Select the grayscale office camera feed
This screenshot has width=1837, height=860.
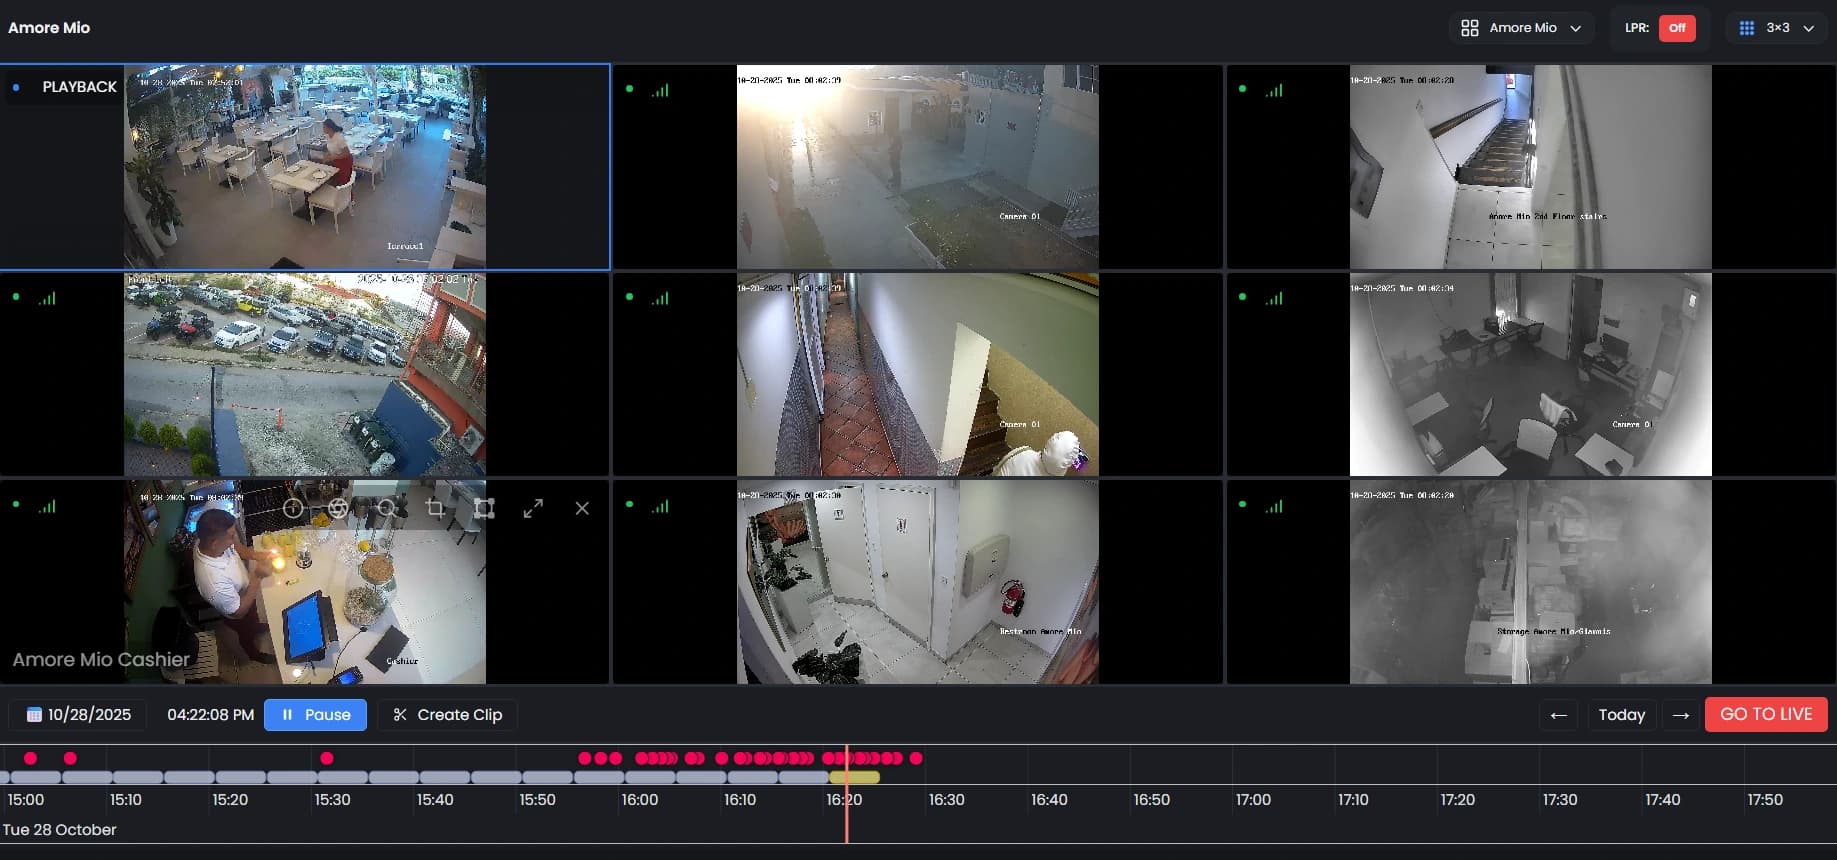[1530, 375]
